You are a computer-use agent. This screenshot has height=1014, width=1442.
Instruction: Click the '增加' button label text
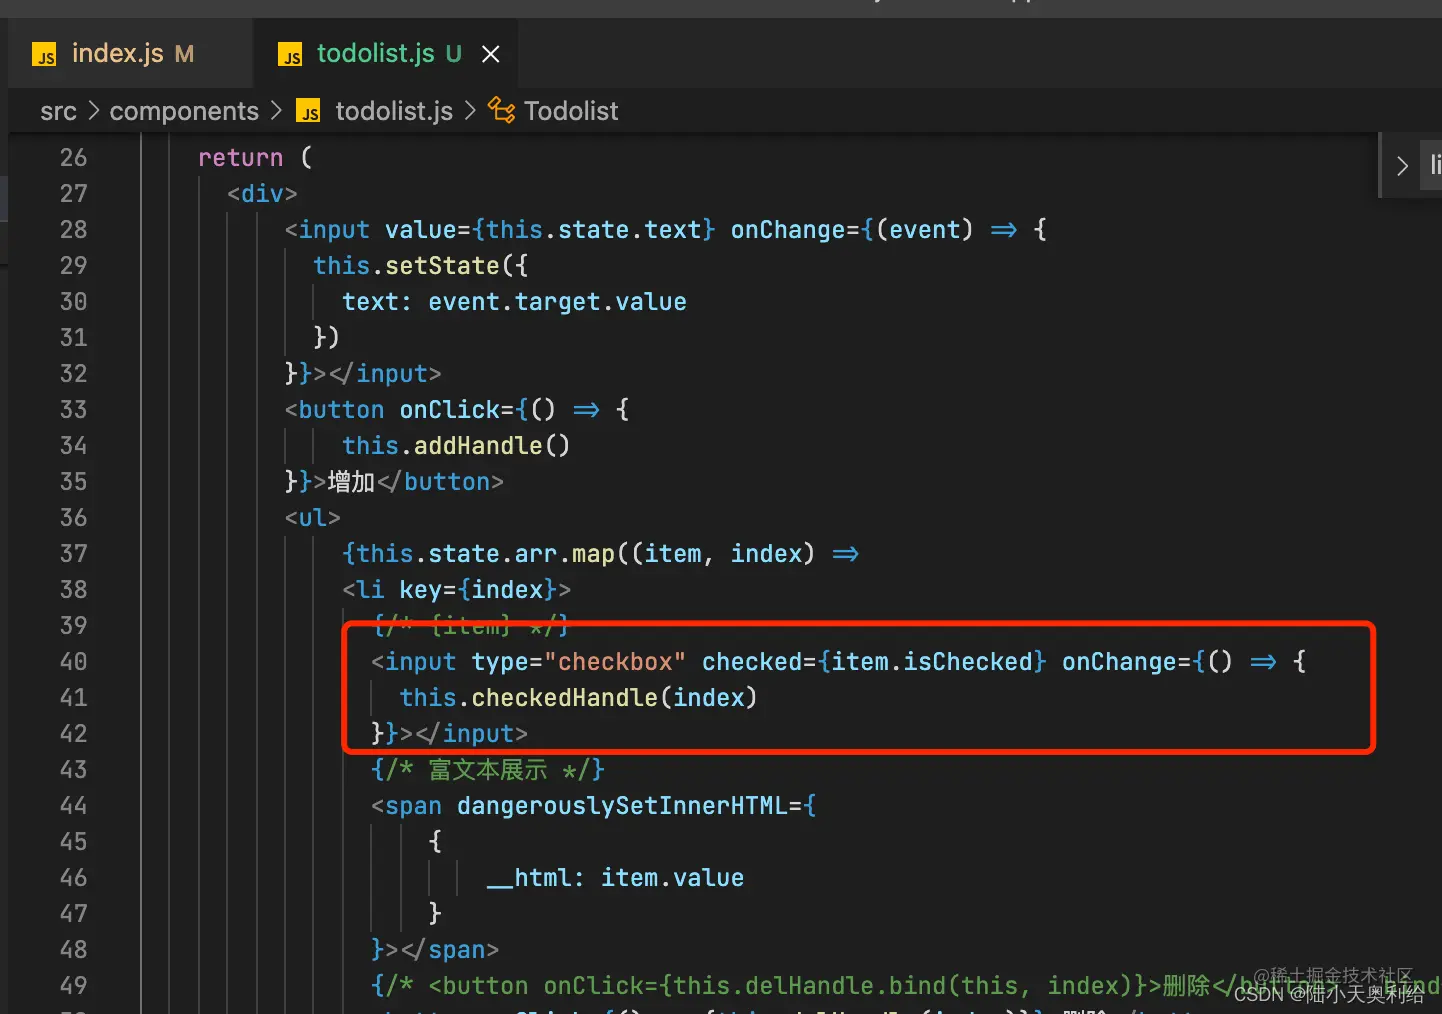point(351,482)
